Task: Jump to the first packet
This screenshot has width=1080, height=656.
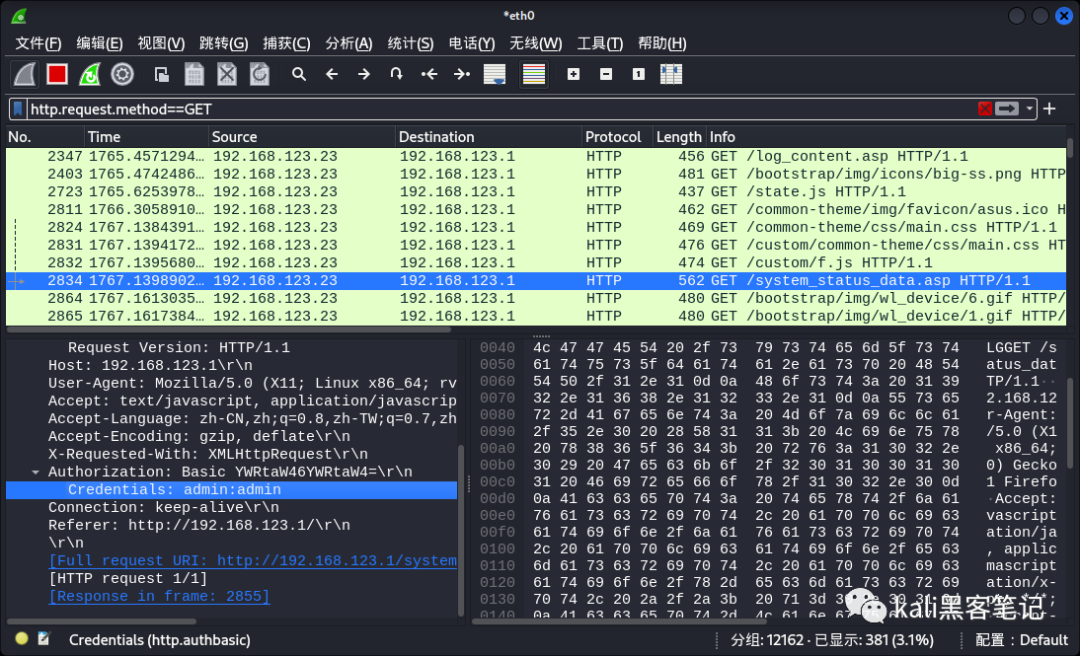Action: coord(429,74)
